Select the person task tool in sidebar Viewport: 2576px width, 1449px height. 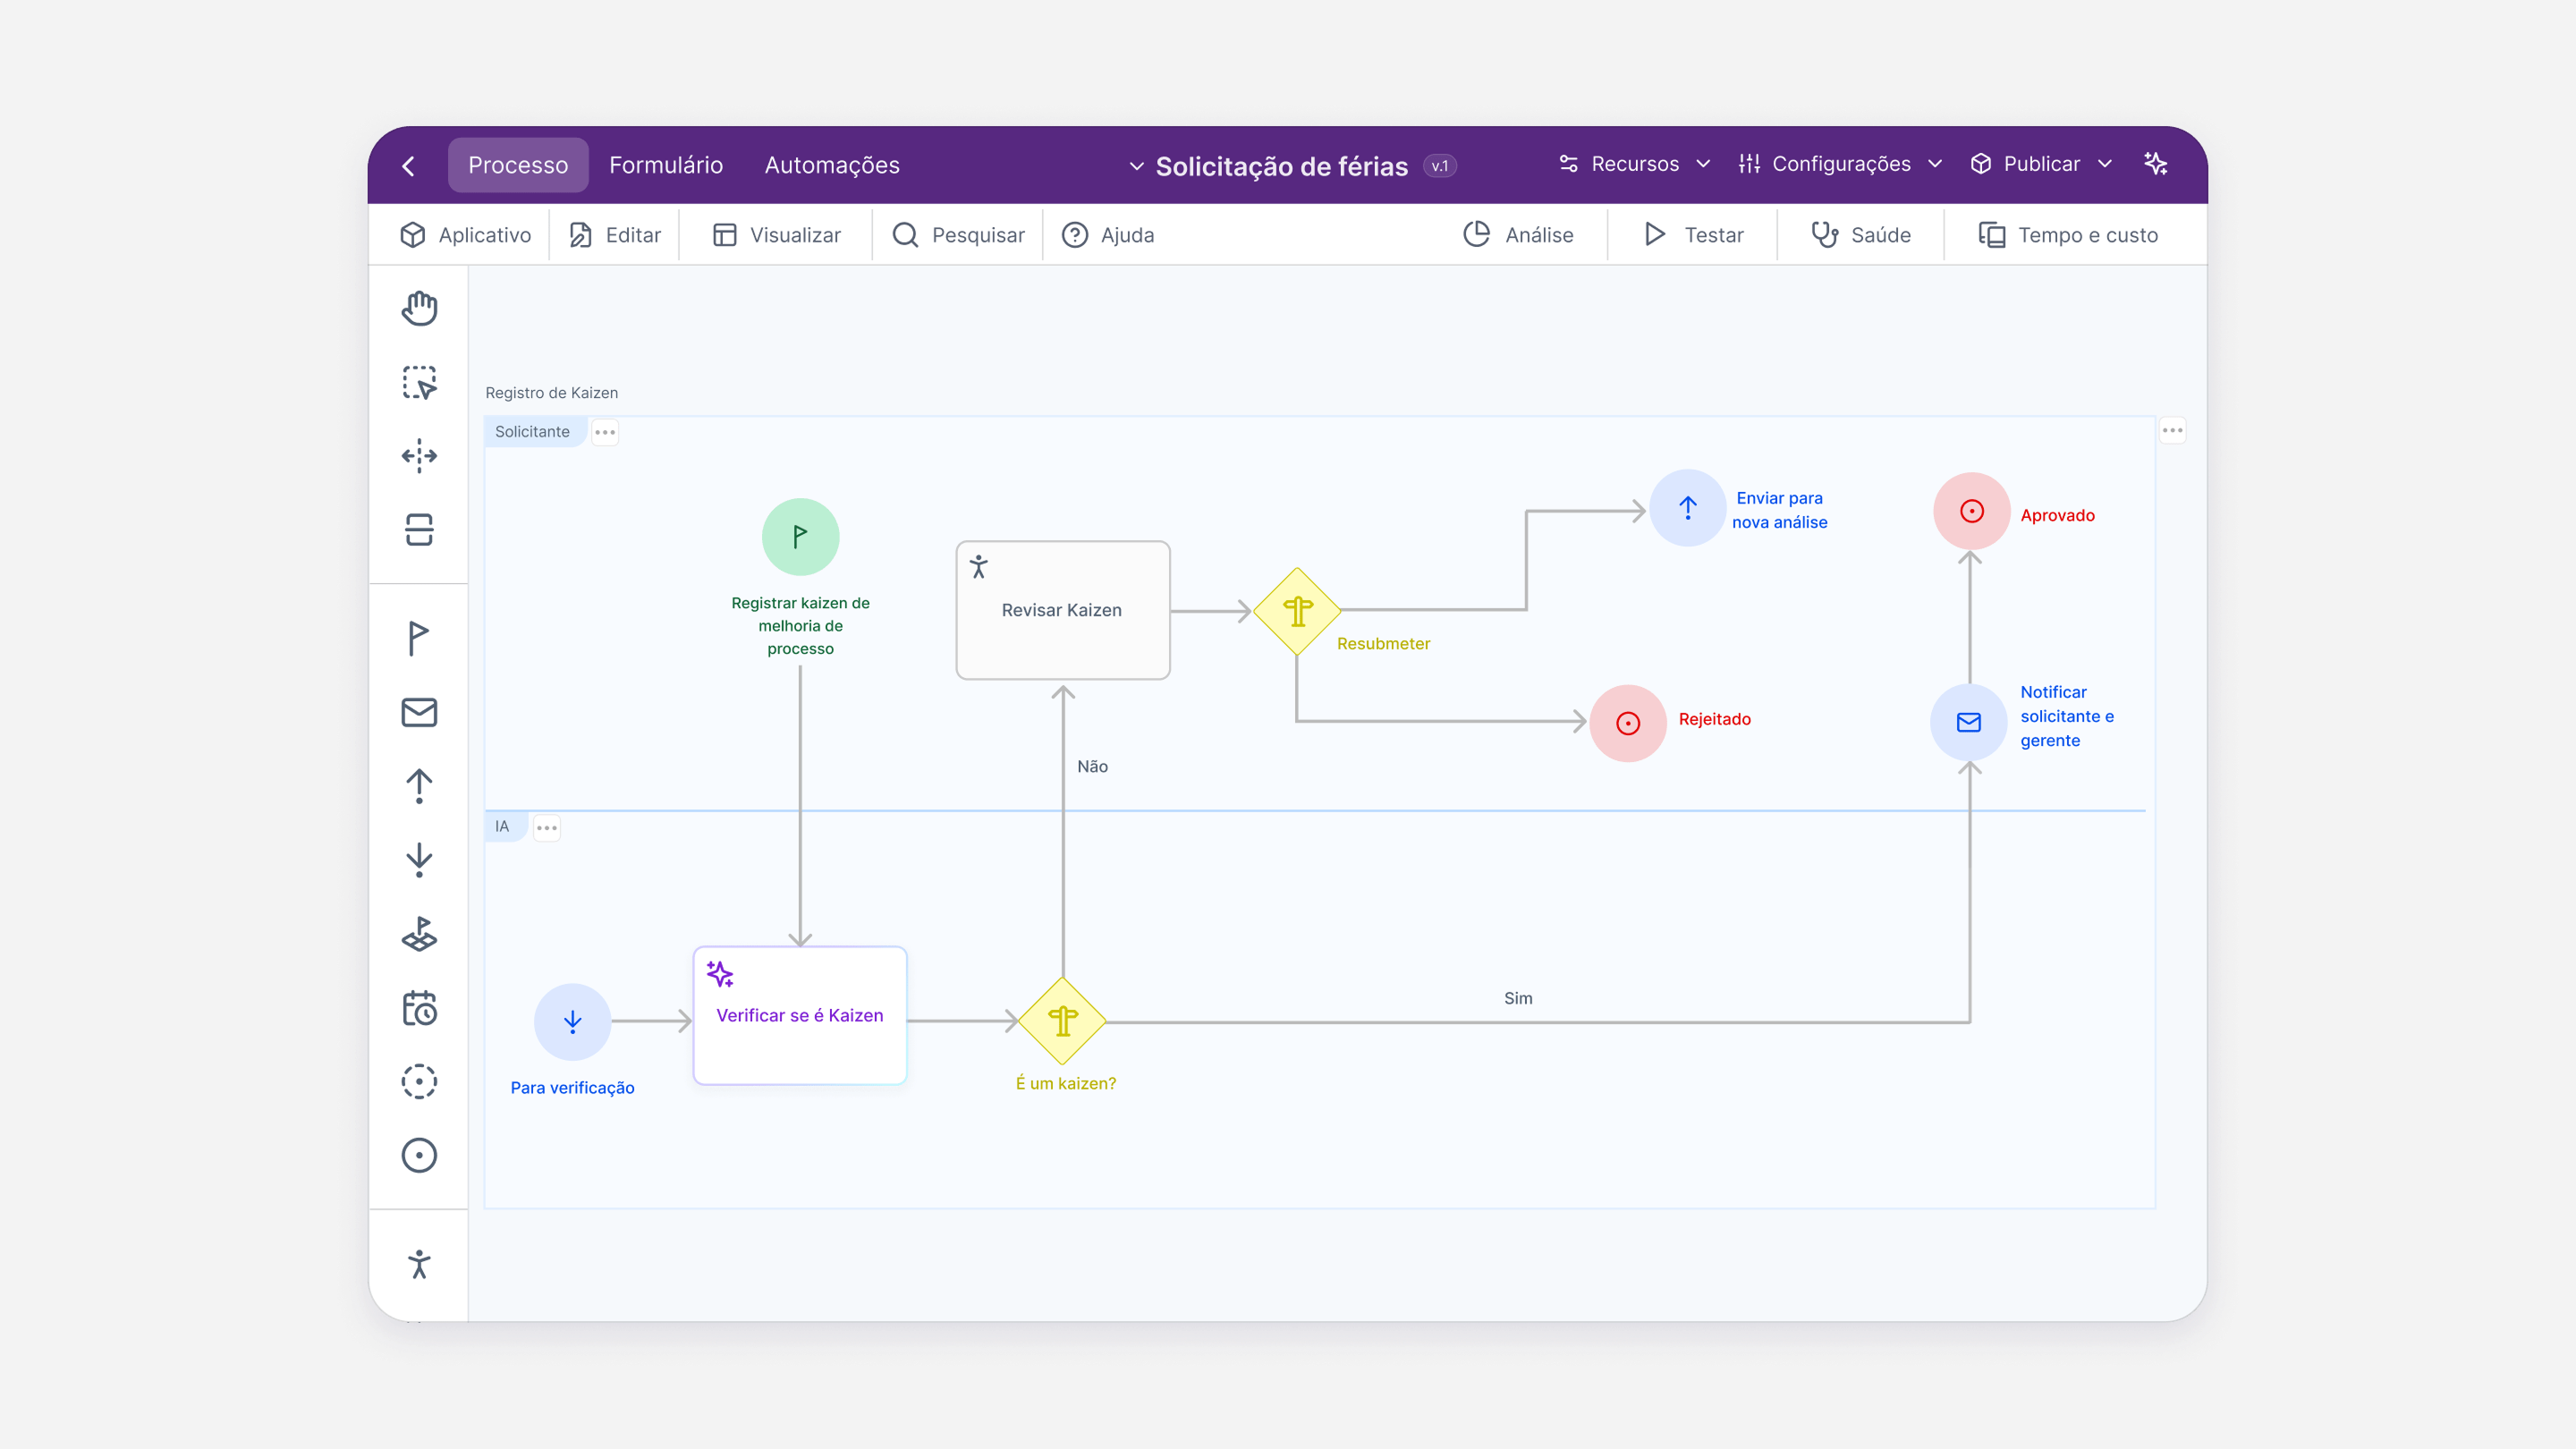click(x=419, y=1264)
